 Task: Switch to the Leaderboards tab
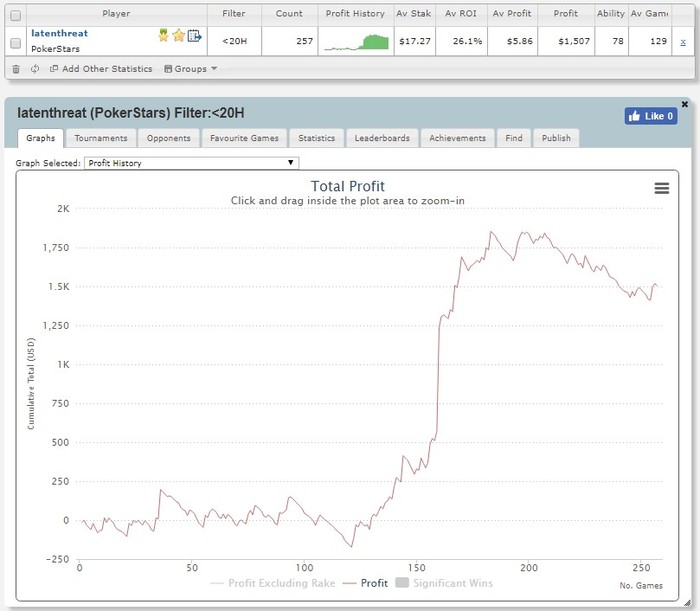point(382,138)
